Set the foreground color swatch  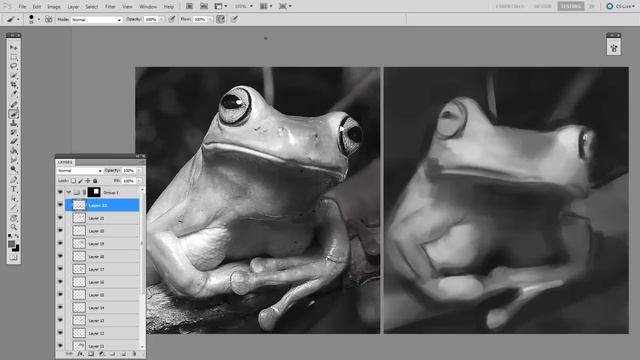tap(11, 244)
